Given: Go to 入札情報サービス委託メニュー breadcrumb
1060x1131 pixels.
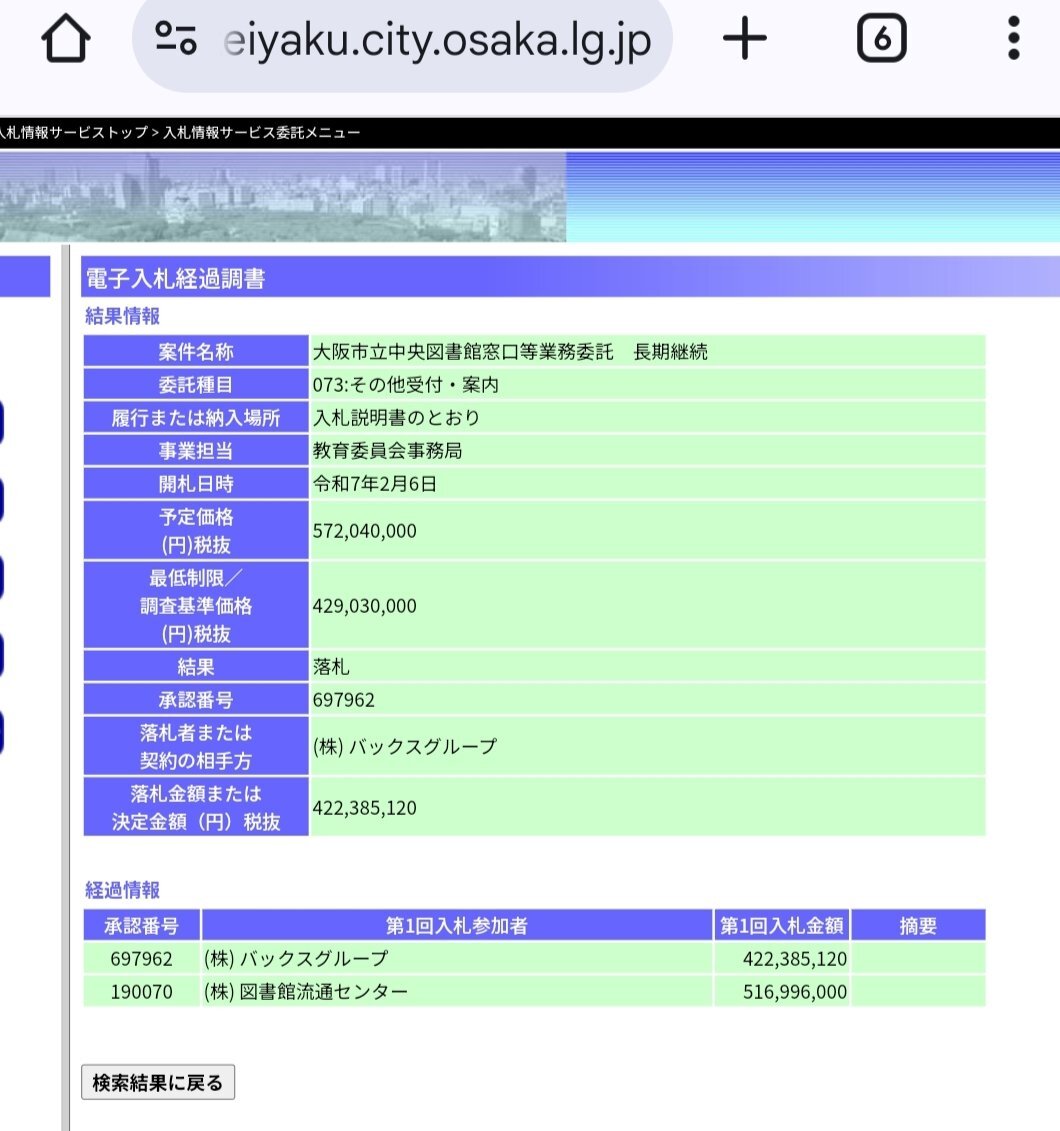Looking at the screenshot, I should (x=262, y=133).
